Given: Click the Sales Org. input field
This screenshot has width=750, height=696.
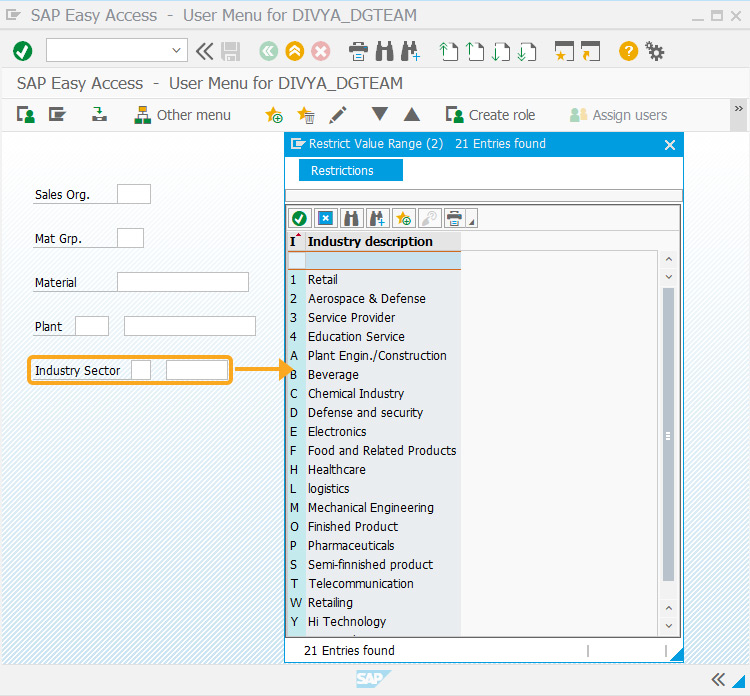Looking at the screenshot, I should pos(134,194).
